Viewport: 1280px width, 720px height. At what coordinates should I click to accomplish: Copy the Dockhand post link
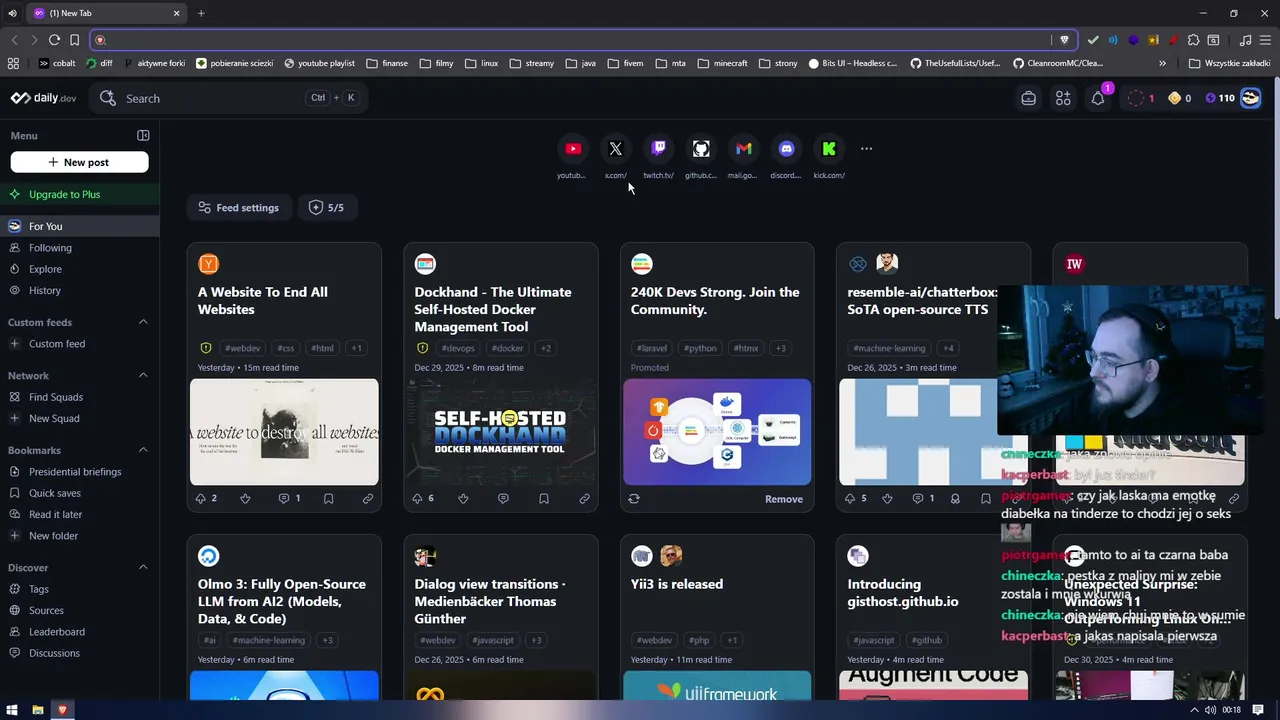pyautogui.click(x=584, y=498)
